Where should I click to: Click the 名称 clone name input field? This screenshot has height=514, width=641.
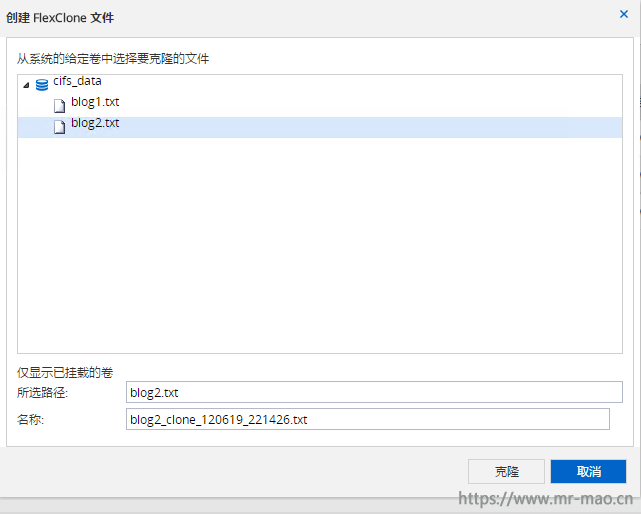368,419
